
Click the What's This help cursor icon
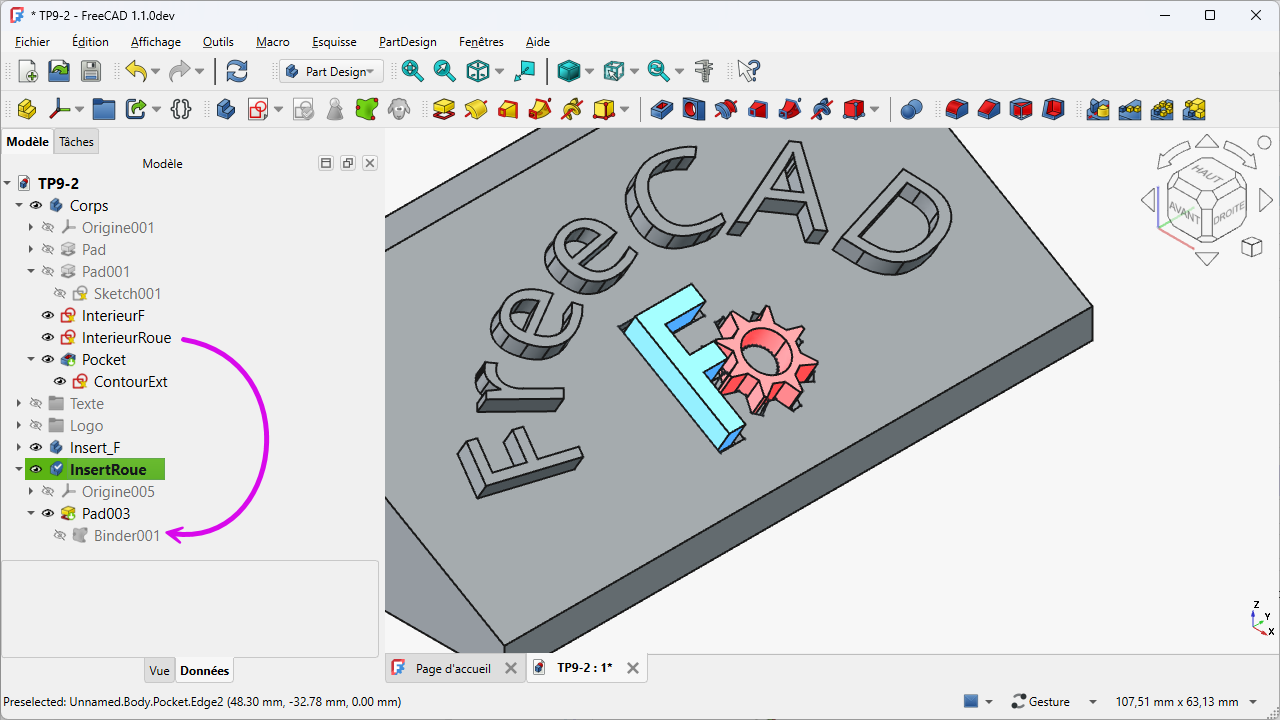(x=749, y=71)
